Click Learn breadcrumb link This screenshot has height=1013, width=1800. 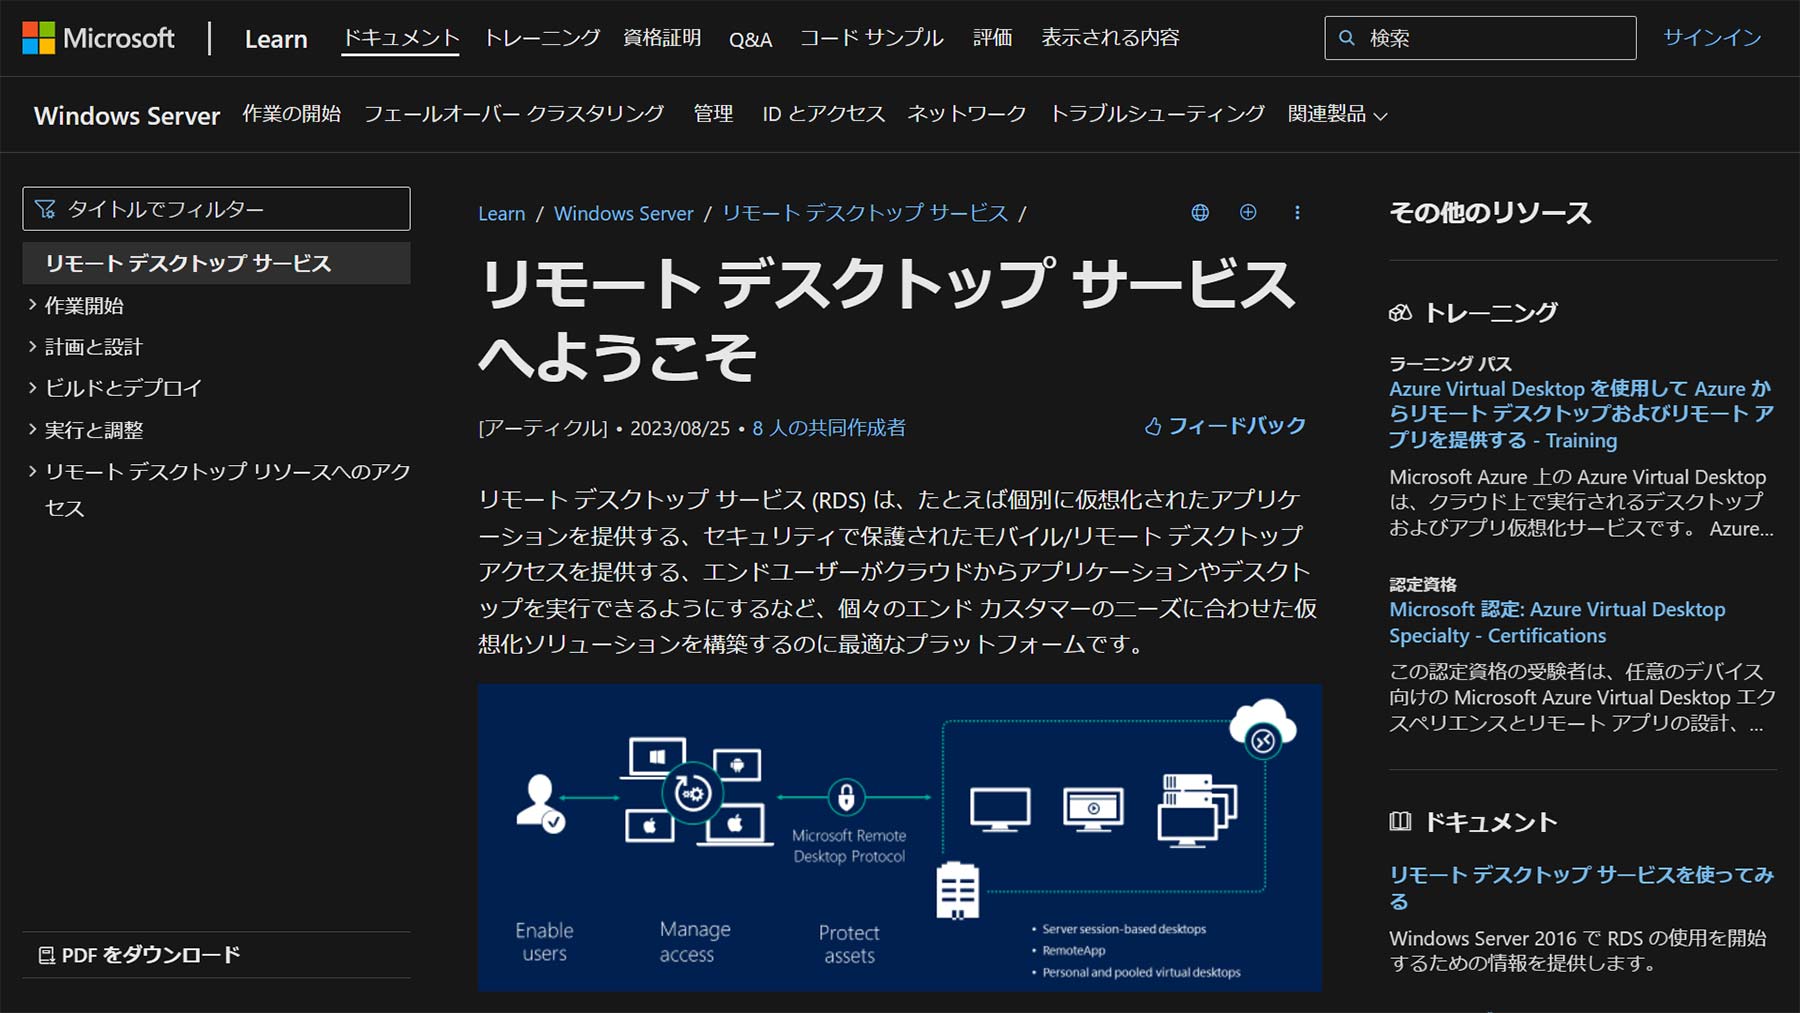click(501, 213)
